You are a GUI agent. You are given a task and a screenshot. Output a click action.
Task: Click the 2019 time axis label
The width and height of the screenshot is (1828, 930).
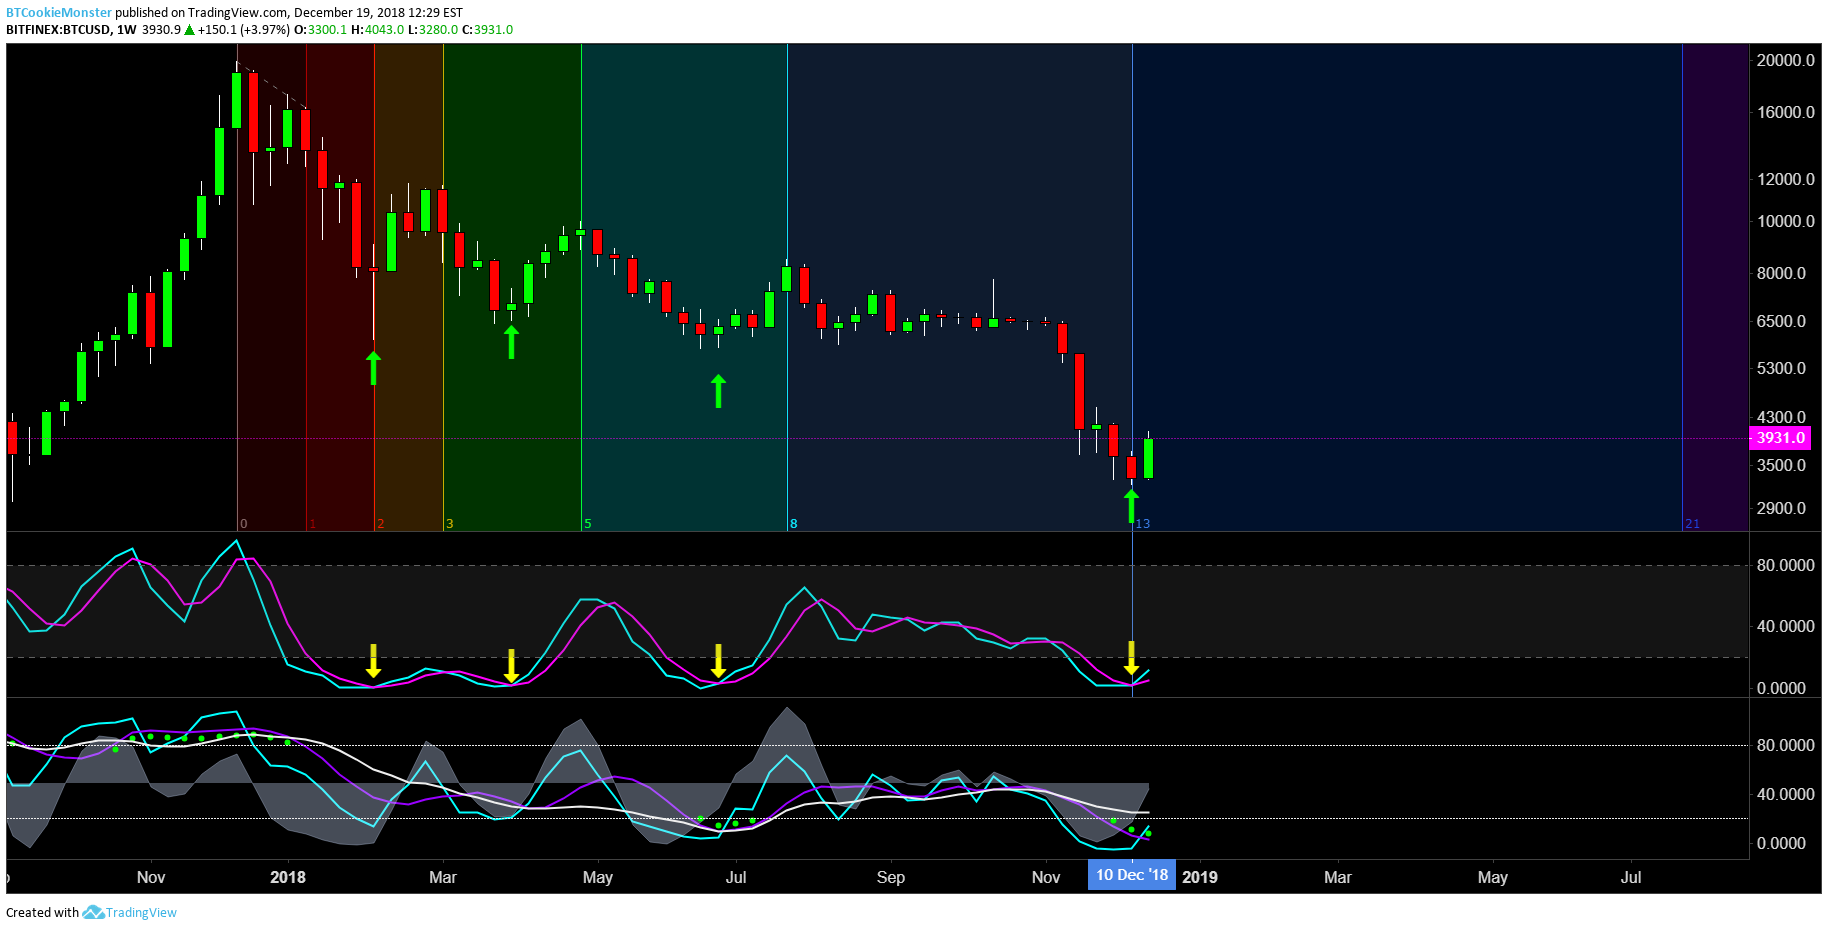pos(1200,877)
